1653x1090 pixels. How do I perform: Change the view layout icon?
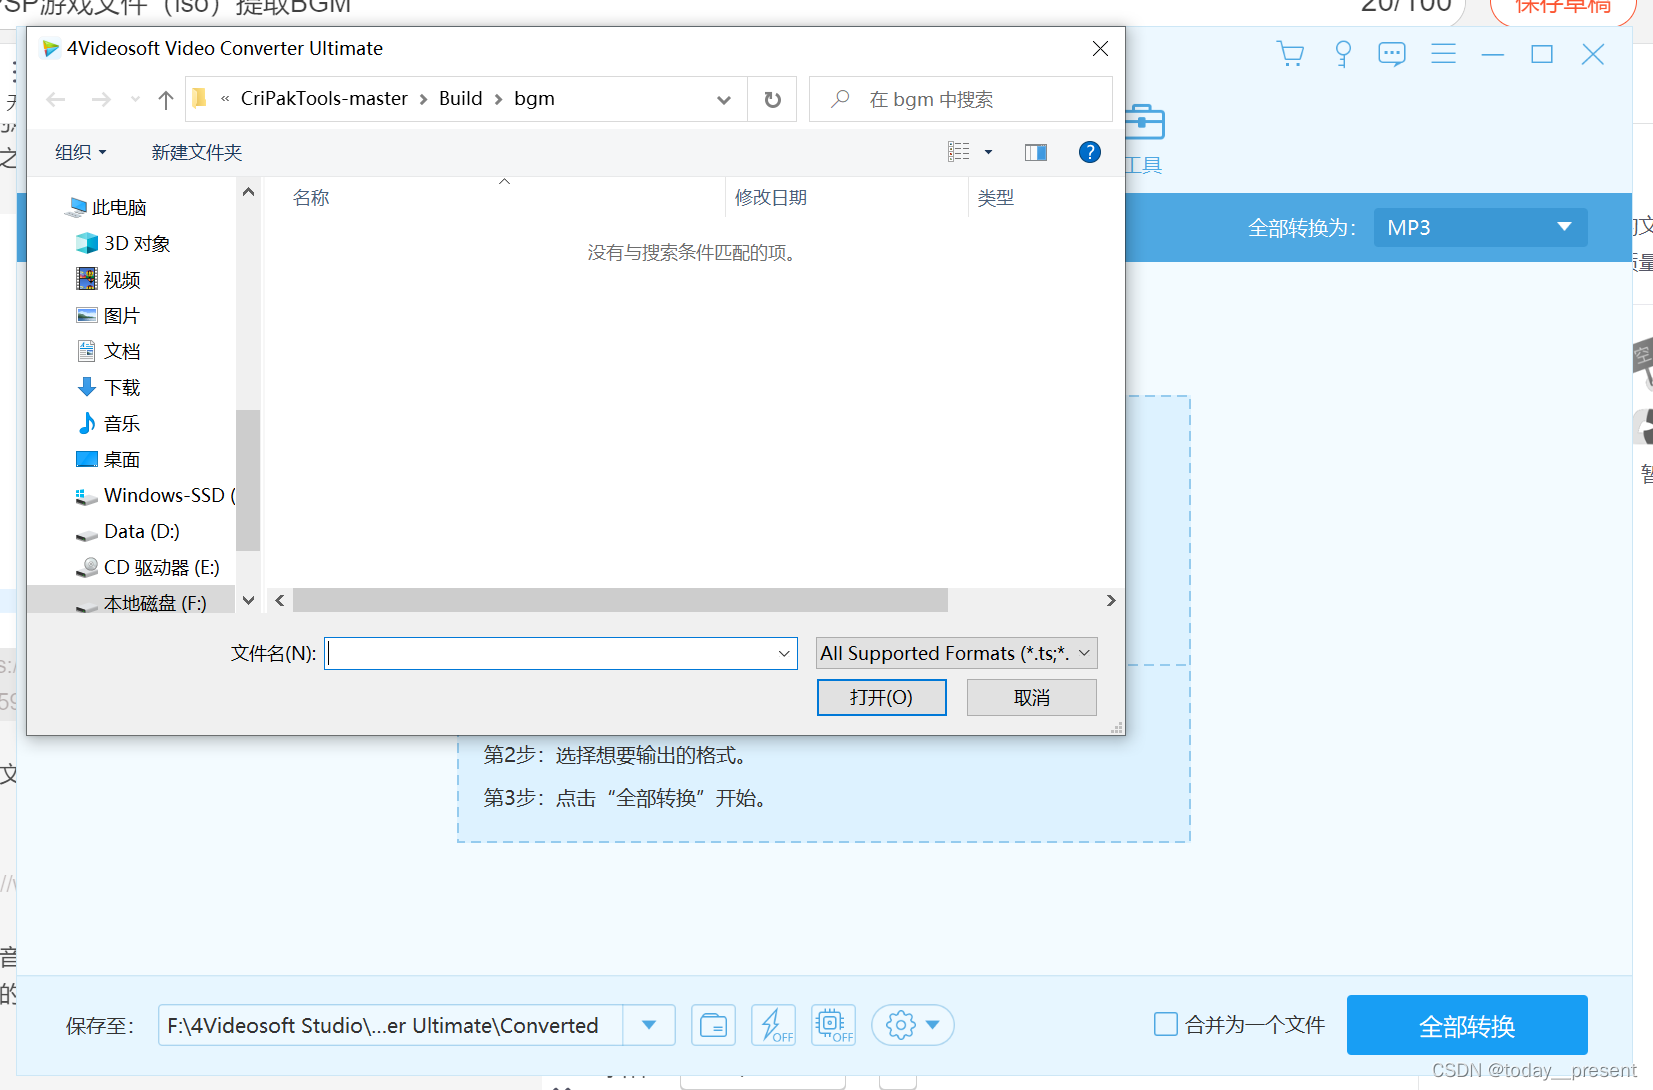(x=959, y=152)
